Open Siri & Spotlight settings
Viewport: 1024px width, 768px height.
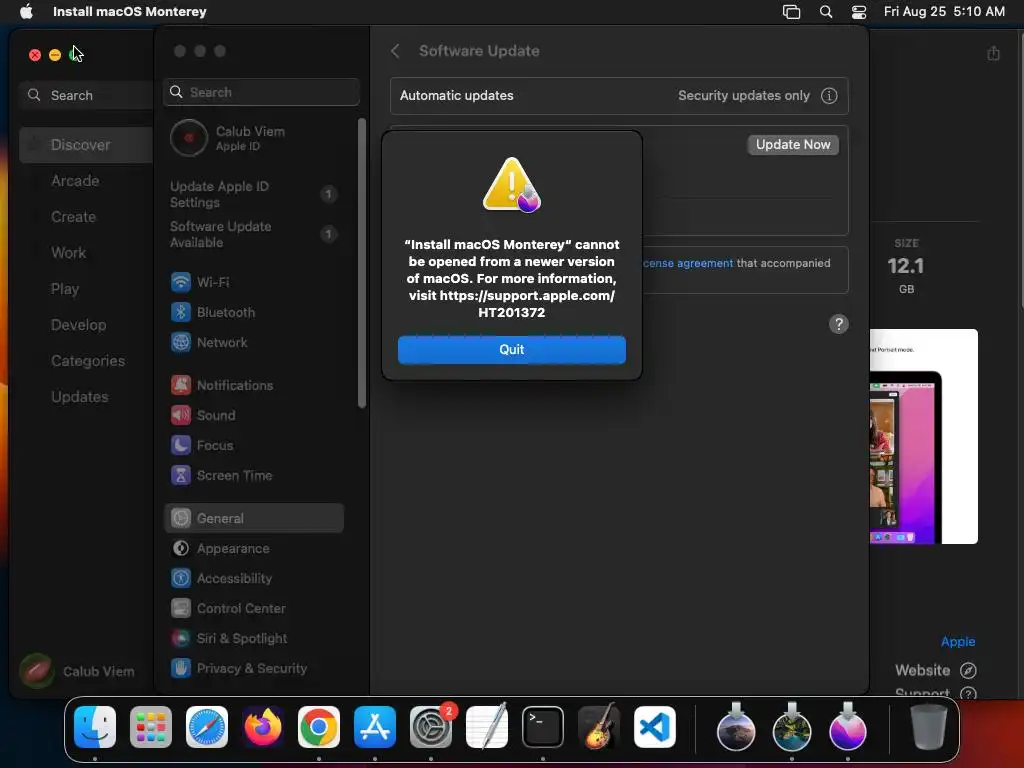click(x=253, y=639)
